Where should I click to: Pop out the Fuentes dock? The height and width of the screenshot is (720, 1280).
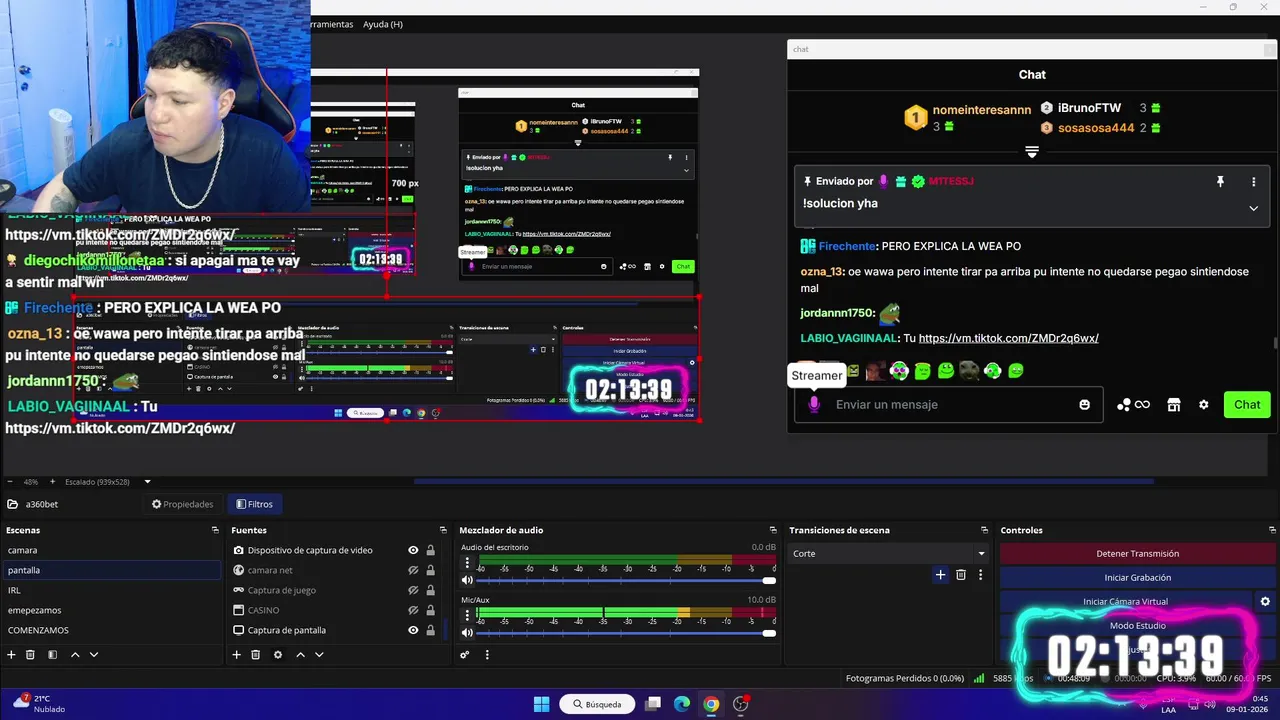coord(443,530)
